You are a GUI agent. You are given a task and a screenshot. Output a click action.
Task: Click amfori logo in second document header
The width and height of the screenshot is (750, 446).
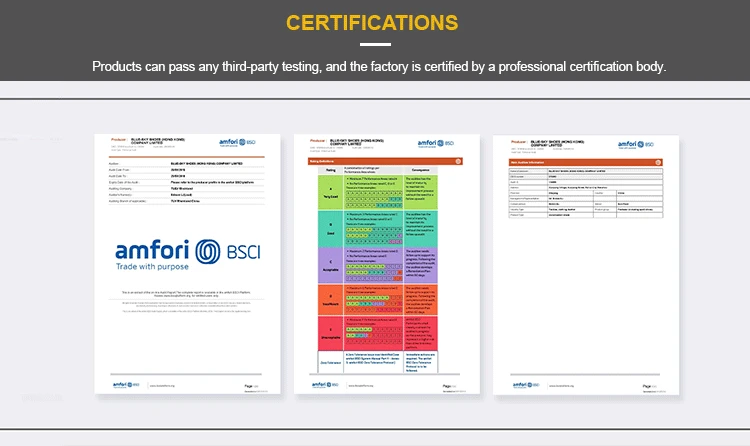(x=436, y=144)
